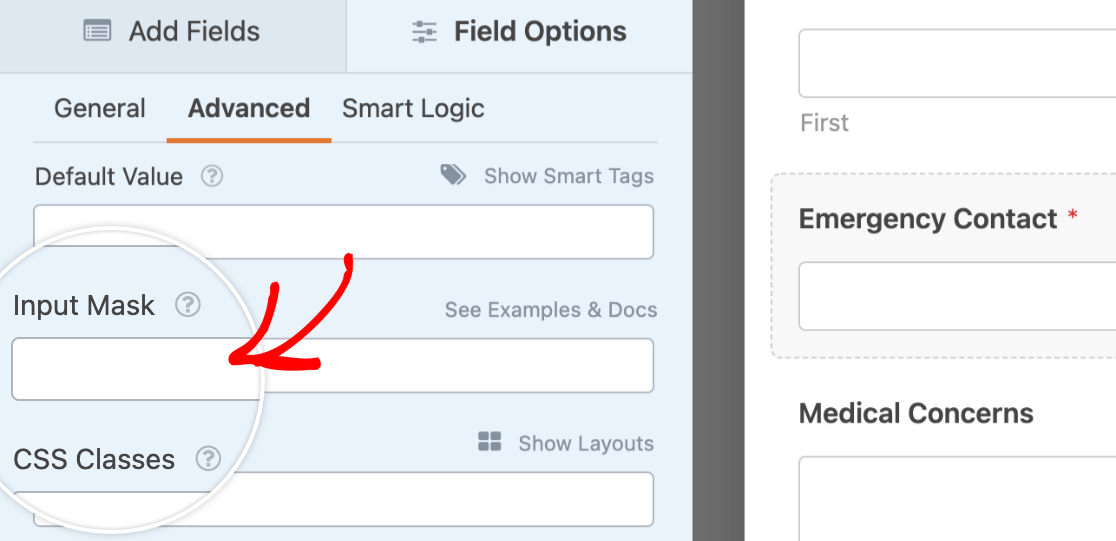
Task: Focus the Default Value text field
Action: 343,232
